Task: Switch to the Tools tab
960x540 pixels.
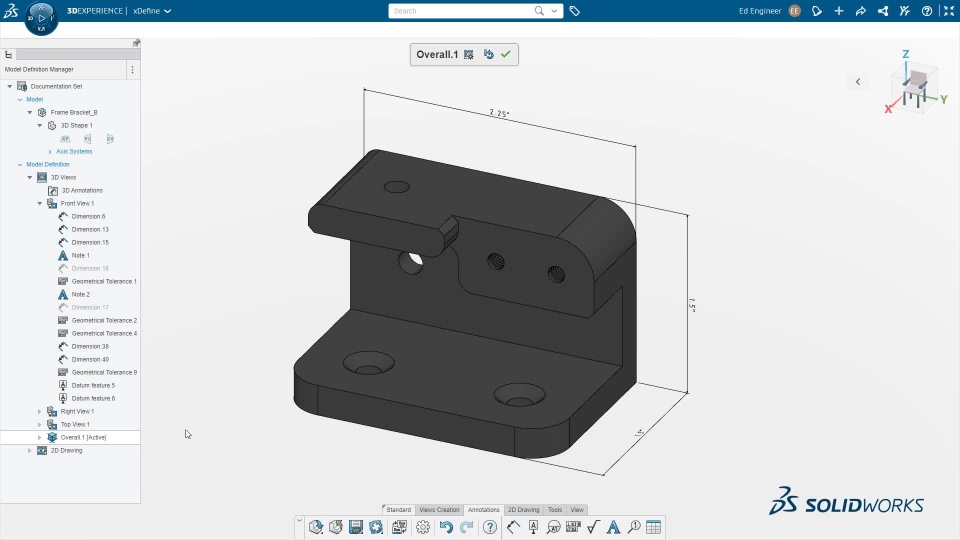Action: 555,509
